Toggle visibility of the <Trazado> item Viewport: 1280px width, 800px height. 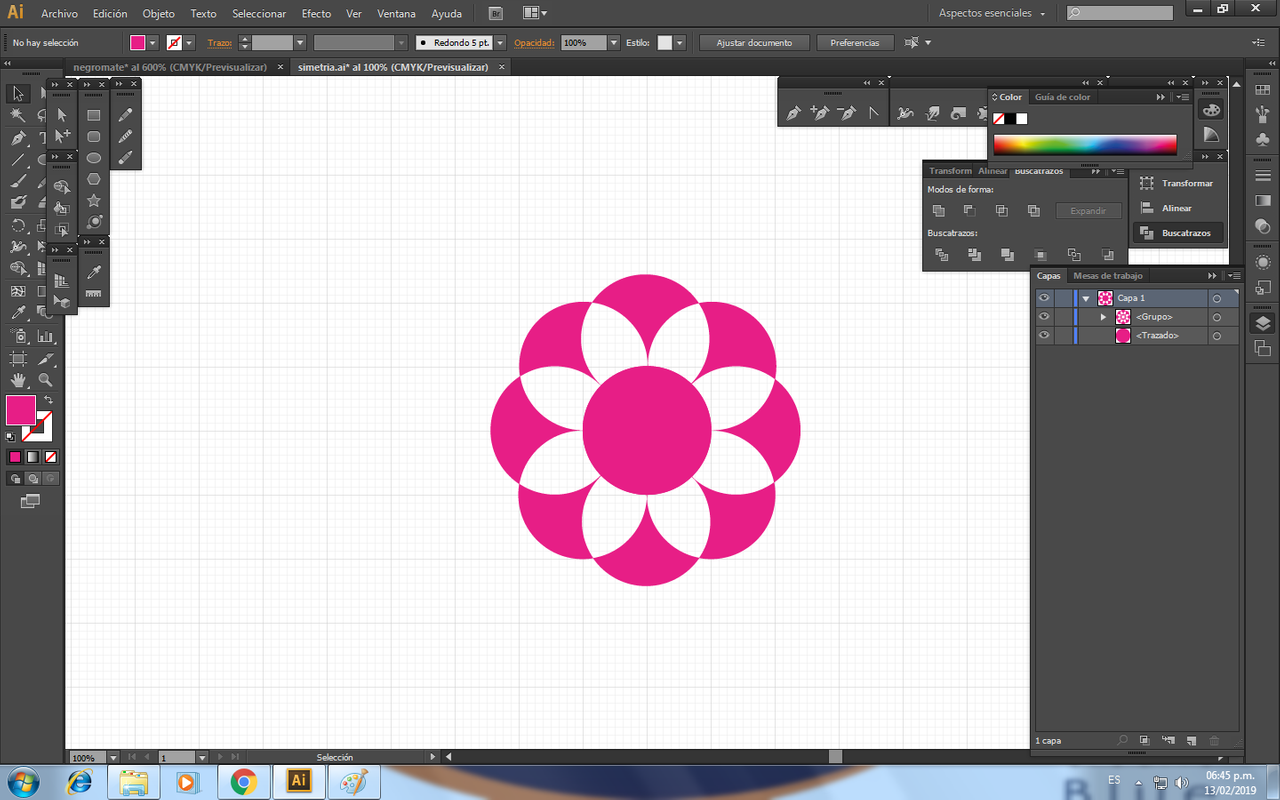click(x=1044, y=336)
